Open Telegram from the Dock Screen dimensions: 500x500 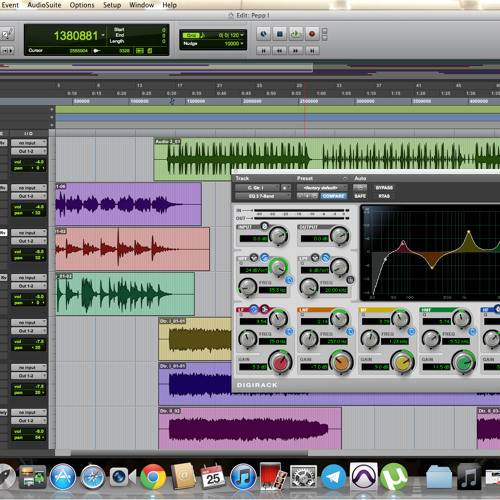click(333, 477)
